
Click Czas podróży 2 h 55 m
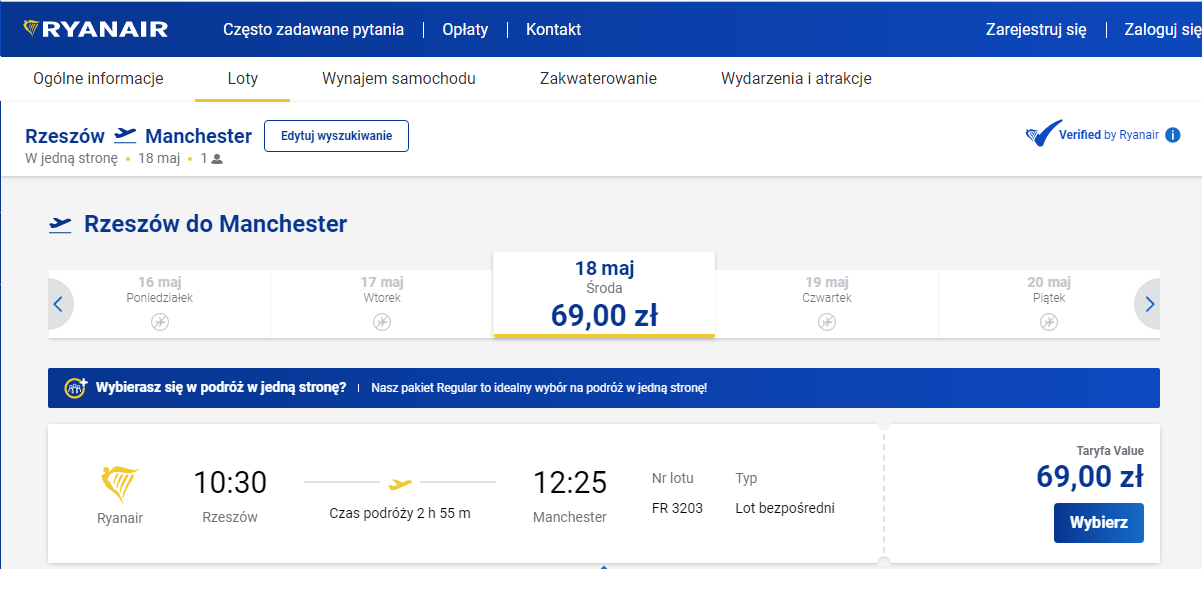(400, 513)
